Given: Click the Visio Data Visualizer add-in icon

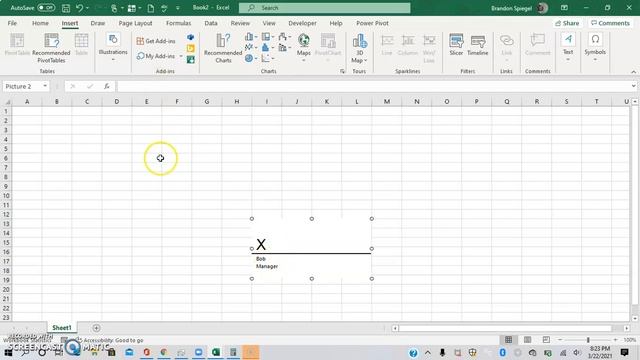Looking at the screenshot, I should 191,37.
